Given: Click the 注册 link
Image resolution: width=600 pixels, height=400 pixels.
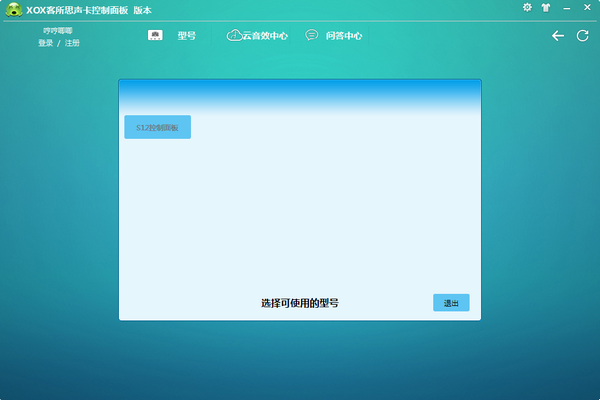Looking at the screenshot, I should click(72, 43).
